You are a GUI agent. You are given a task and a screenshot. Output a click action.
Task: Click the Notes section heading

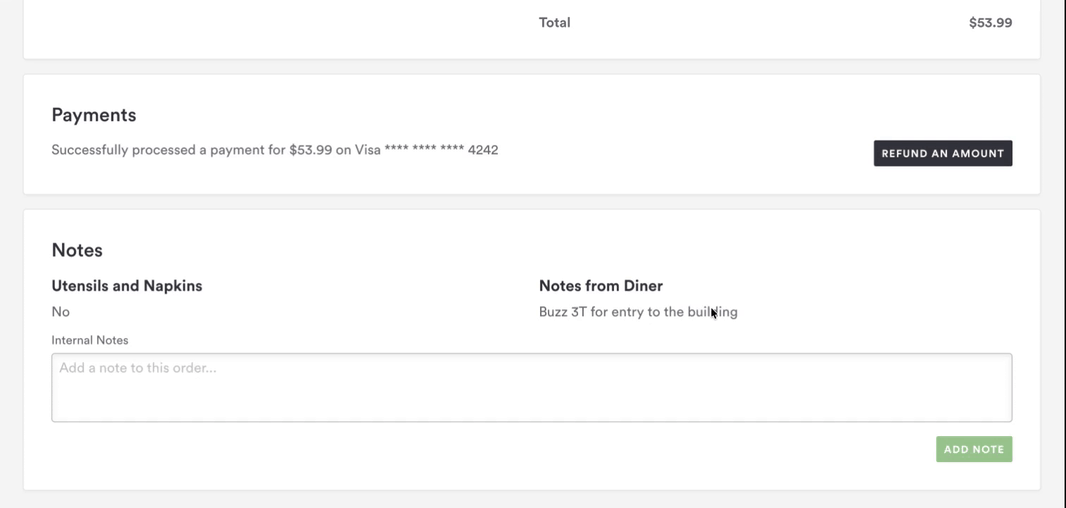click(x=77, y=250)
